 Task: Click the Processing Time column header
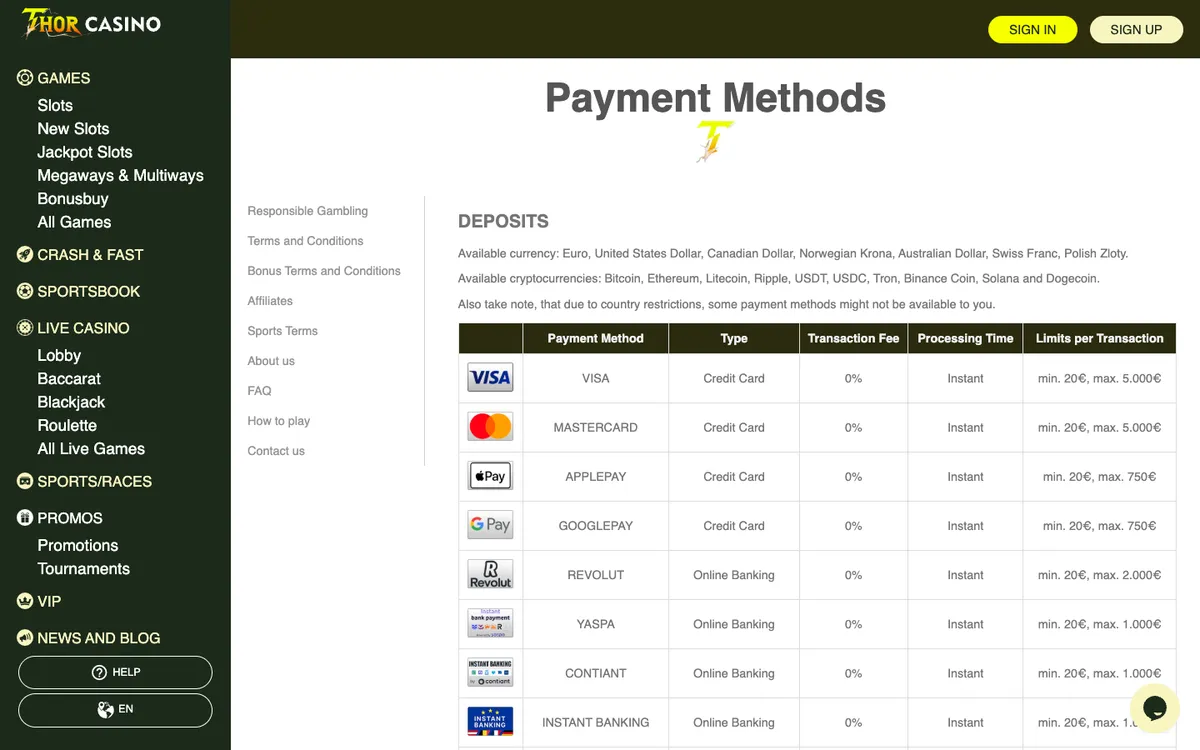[x=965, y=338]
